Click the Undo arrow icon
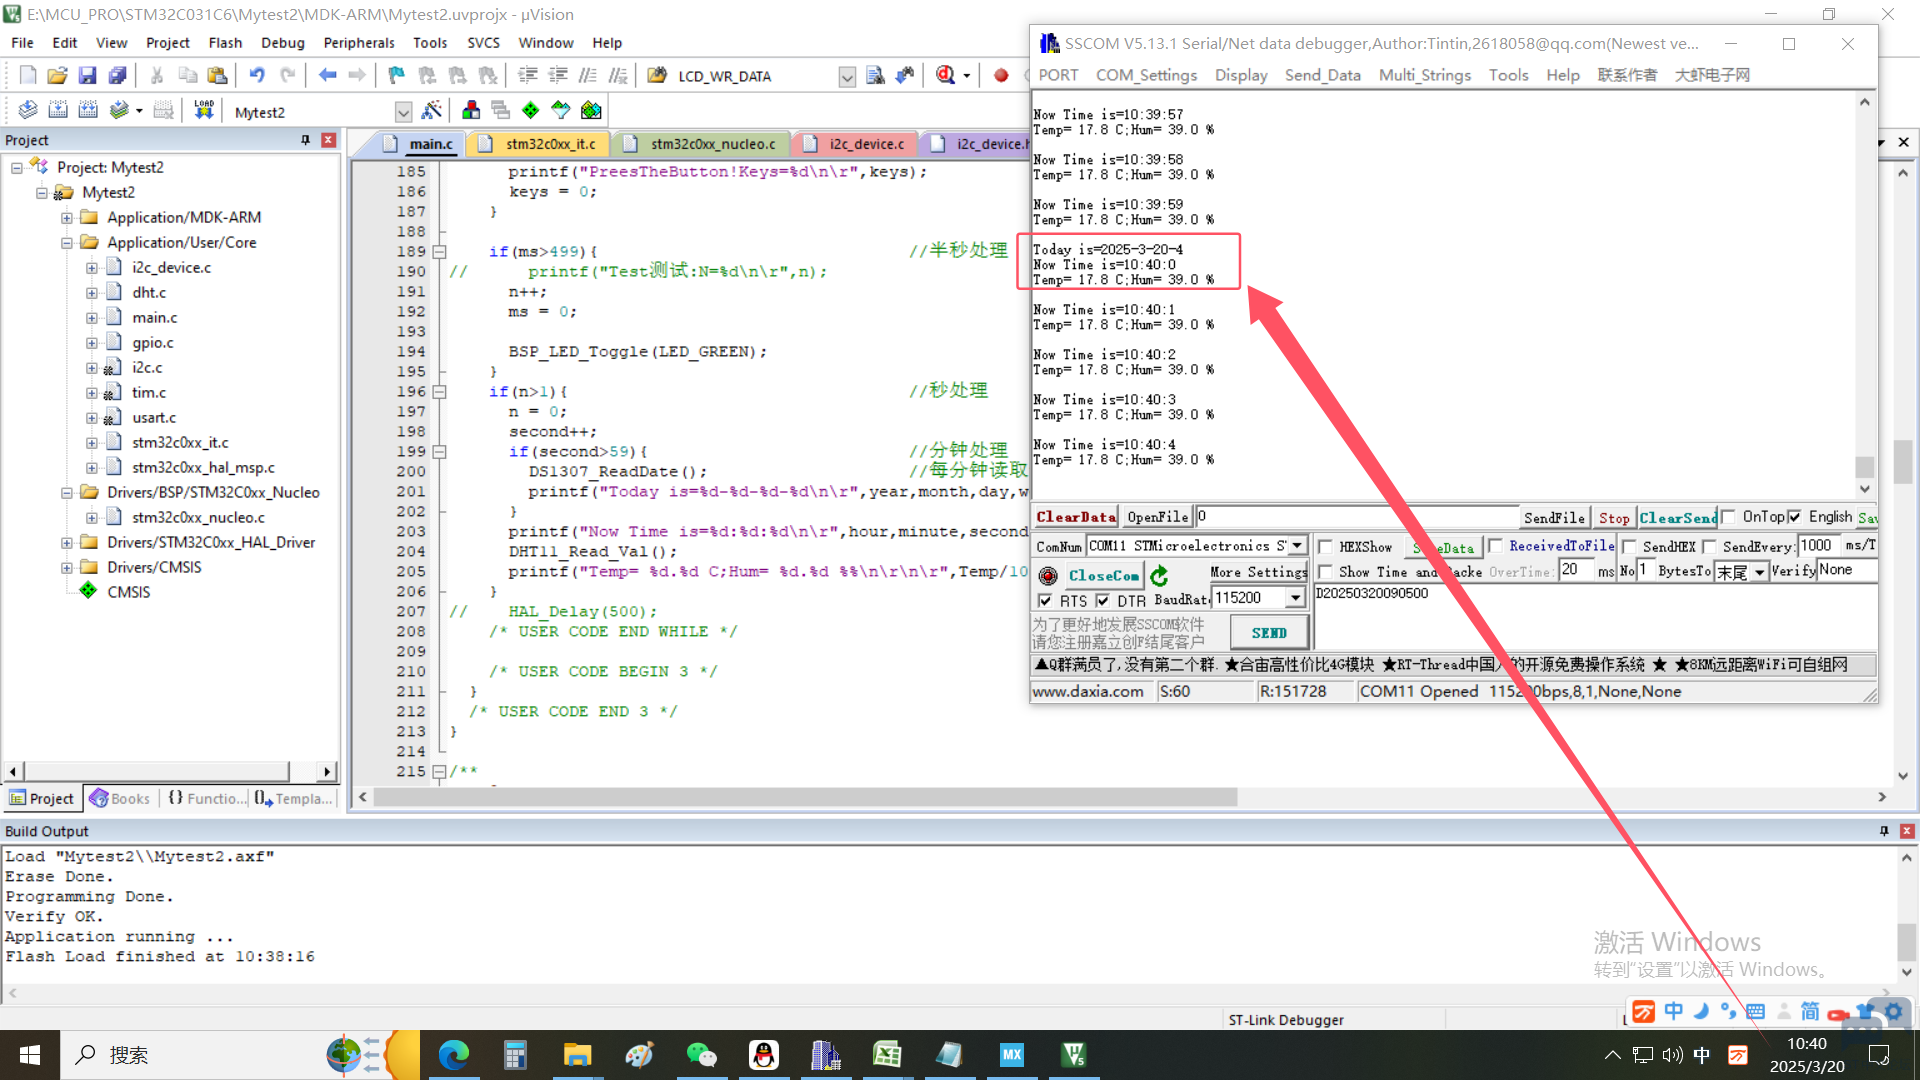The width and height of the screenshot is (1920, 1080). click(x=257, y=75)
